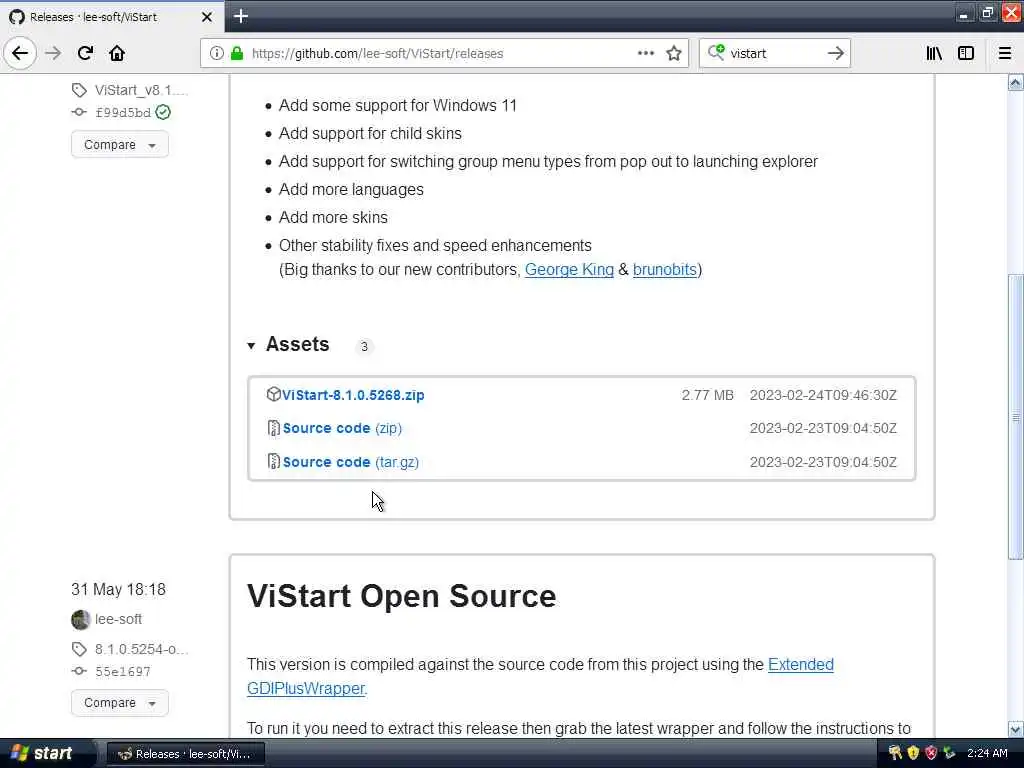
Task: Open lee-soft user profile link
Action: pos(118,619)
